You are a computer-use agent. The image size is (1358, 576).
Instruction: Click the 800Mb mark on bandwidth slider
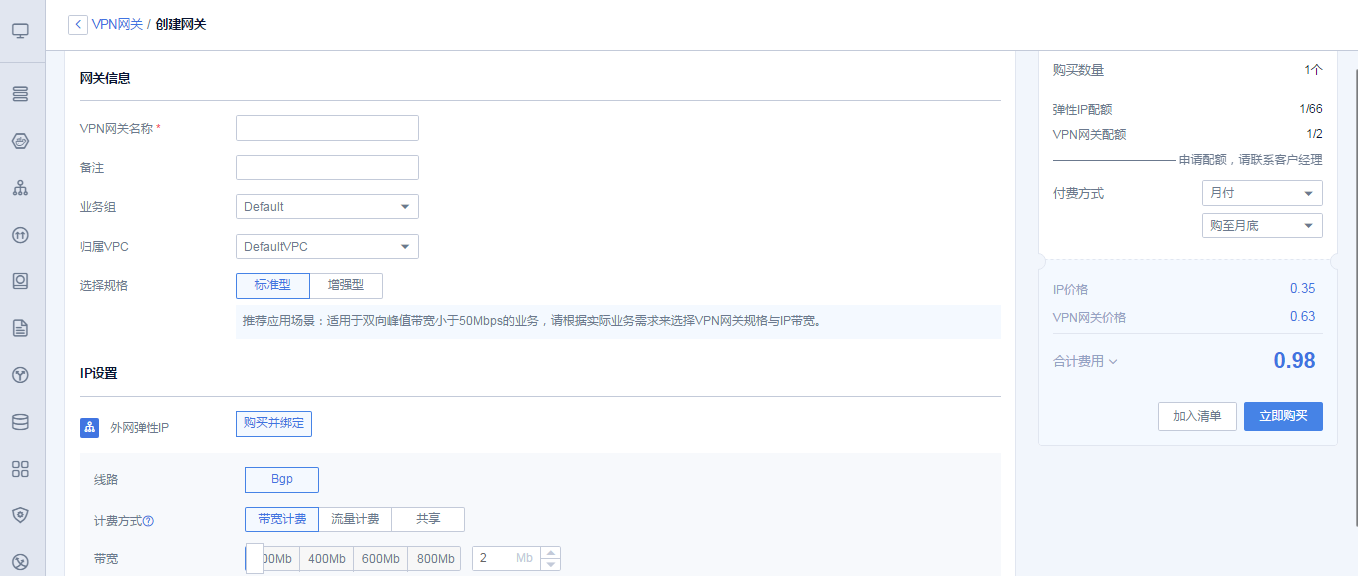434,559
